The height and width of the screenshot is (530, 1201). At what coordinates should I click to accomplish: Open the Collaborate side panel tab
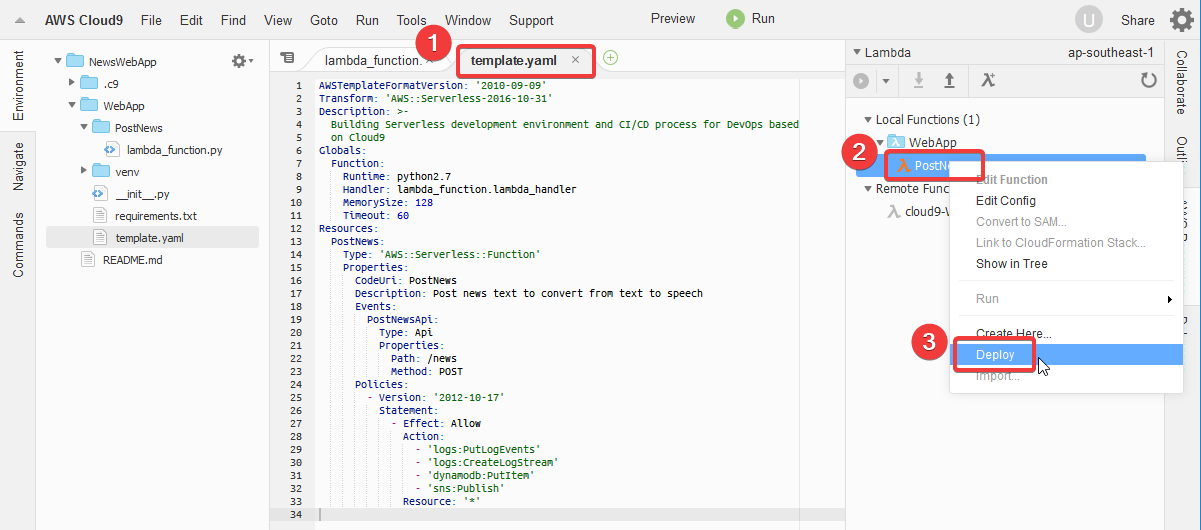[x=1180, y=81]
